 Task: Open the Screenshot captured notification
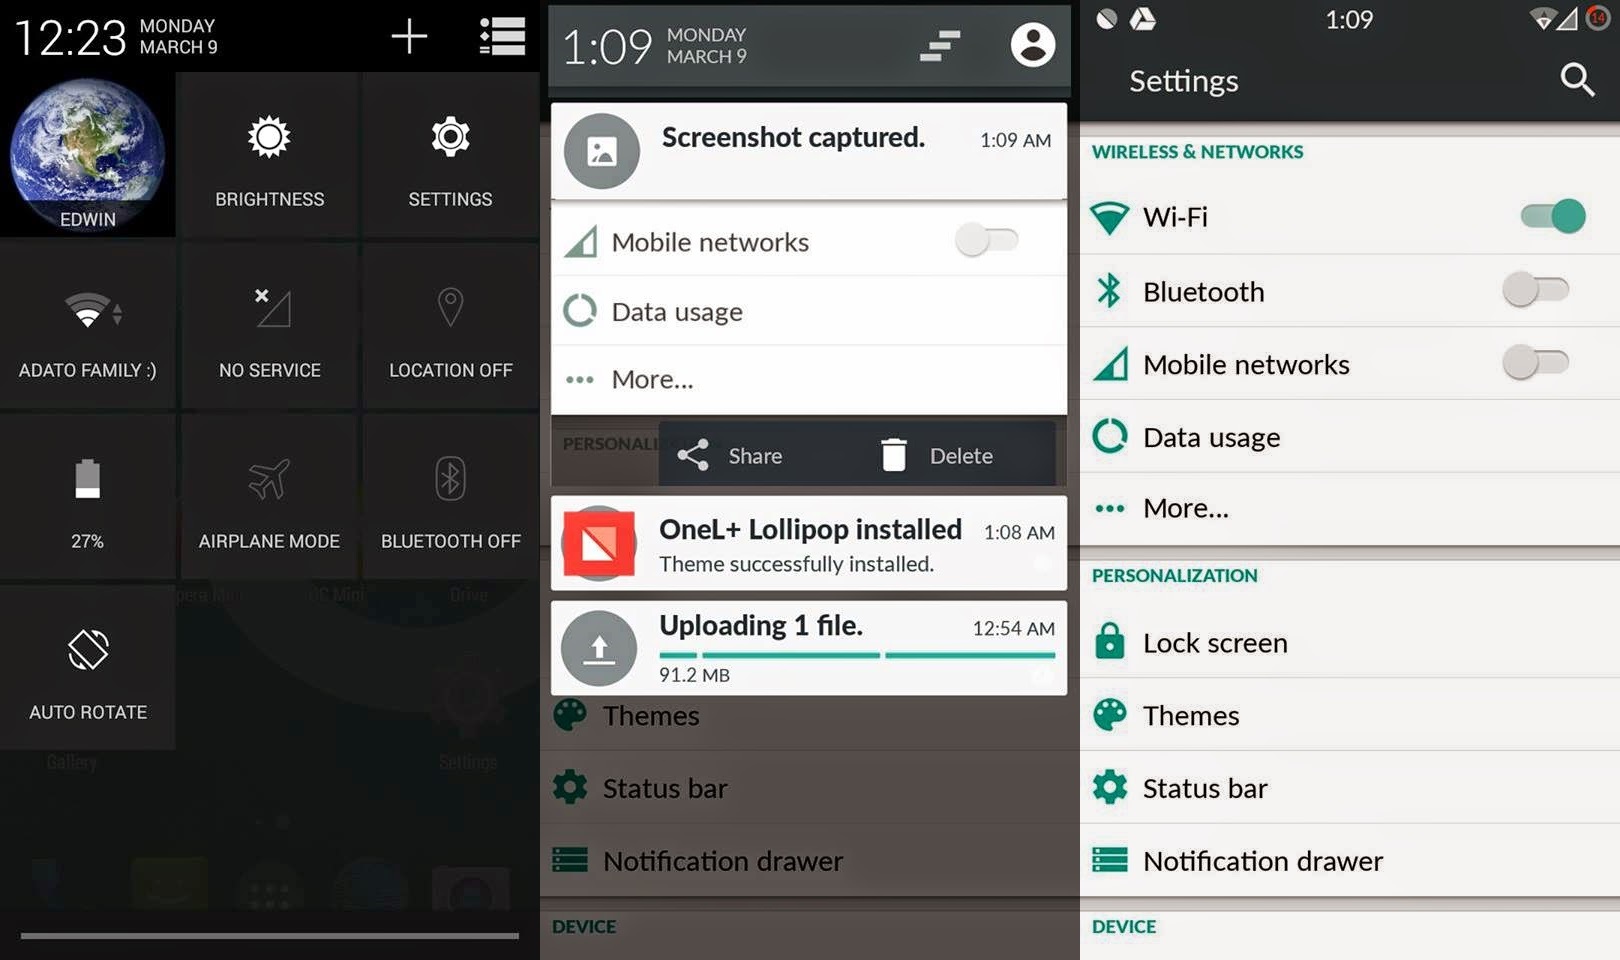click(809, 151)
